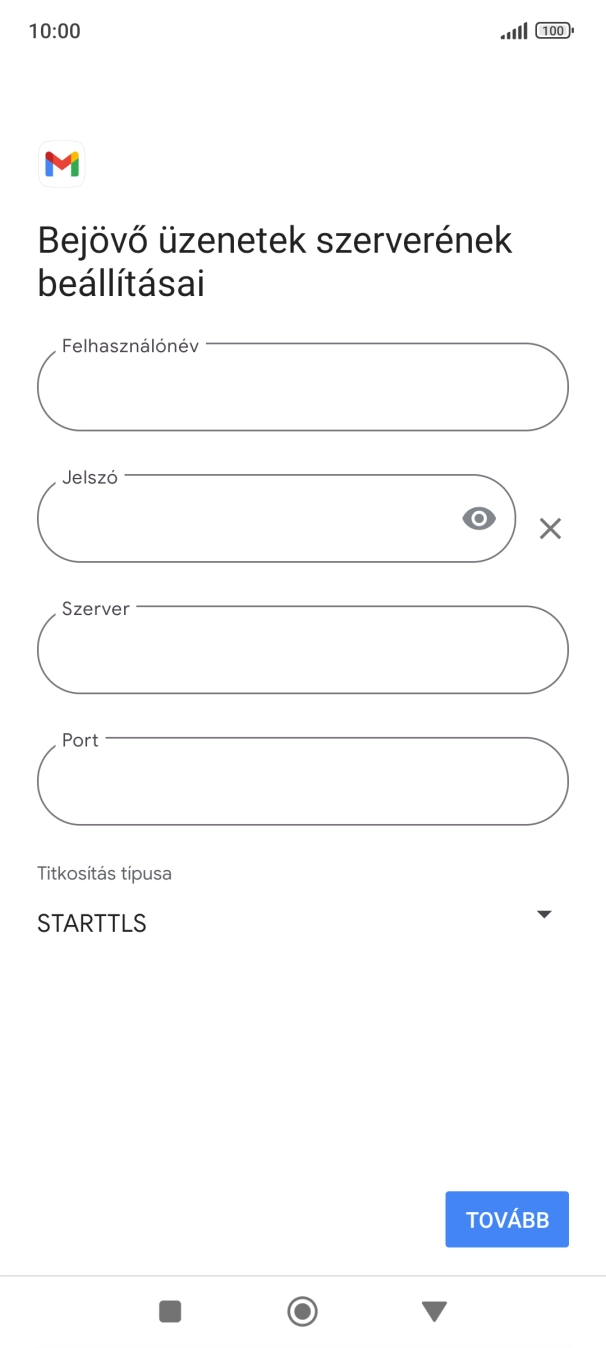Viewport: 606px width, 1348px height.
Task: Select the Port input field
Action: [302, 781]
